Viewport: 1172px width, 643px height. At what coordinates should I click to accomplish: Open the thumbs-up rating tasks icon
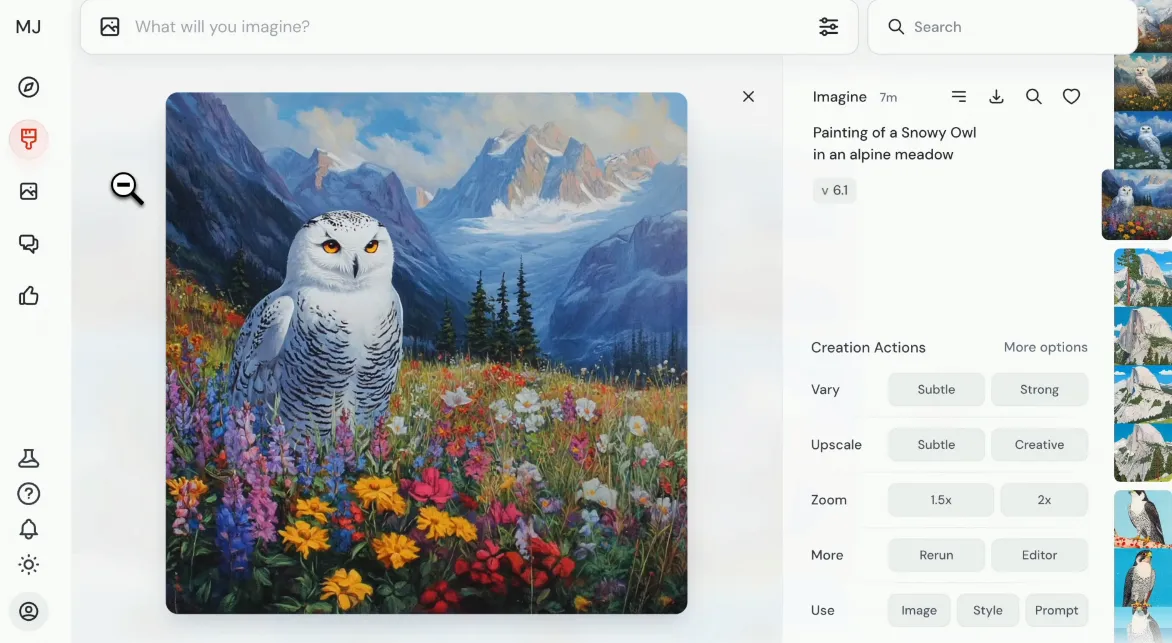pos(28,296)
